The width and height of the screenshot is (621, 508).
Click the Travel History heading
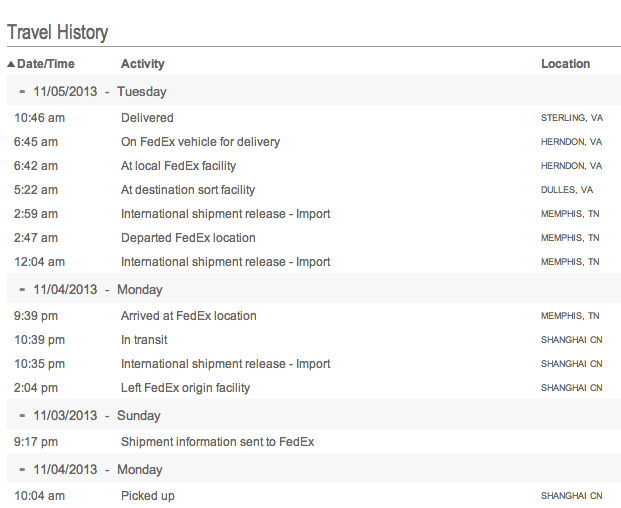pyautogui.click(x=58, y=32)
